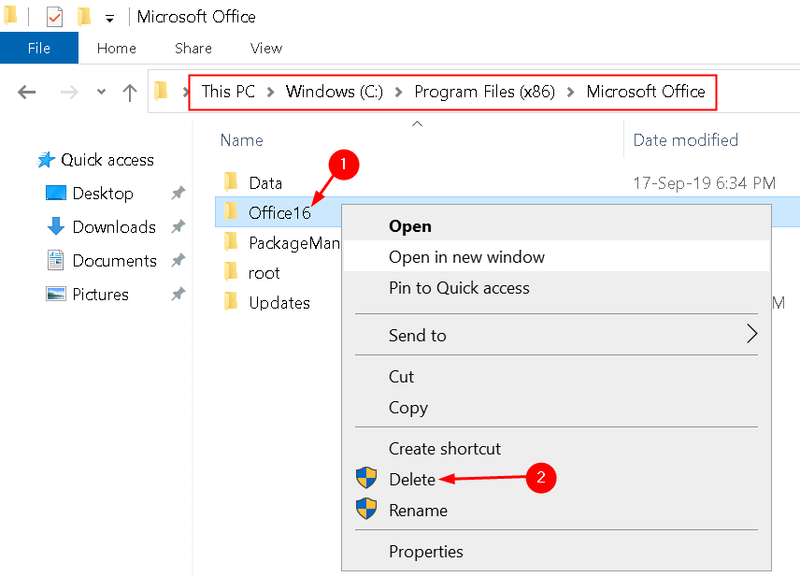The height and width of the screenshot is (577, 800).
Task: Click This PC in the address path
Action: [228, 91]
